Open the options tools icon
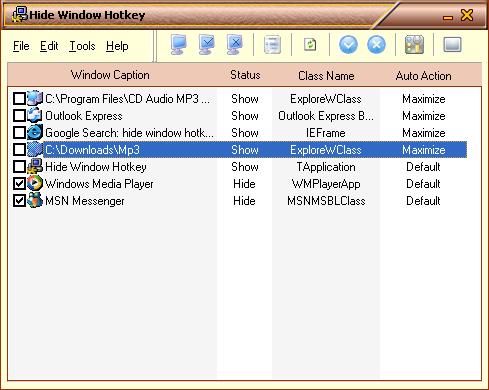Screen dimensions: 489x390 [414, 45]
